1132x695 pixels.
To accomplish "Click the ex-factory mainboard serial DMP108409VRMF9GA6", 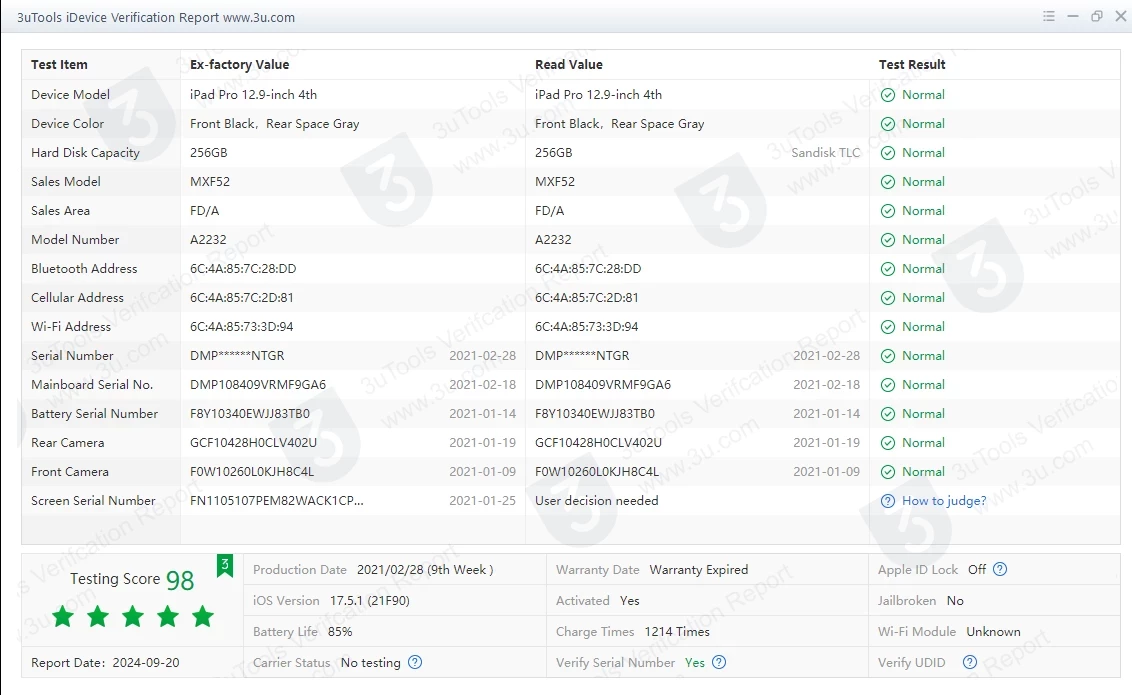I will coord(258,385).
